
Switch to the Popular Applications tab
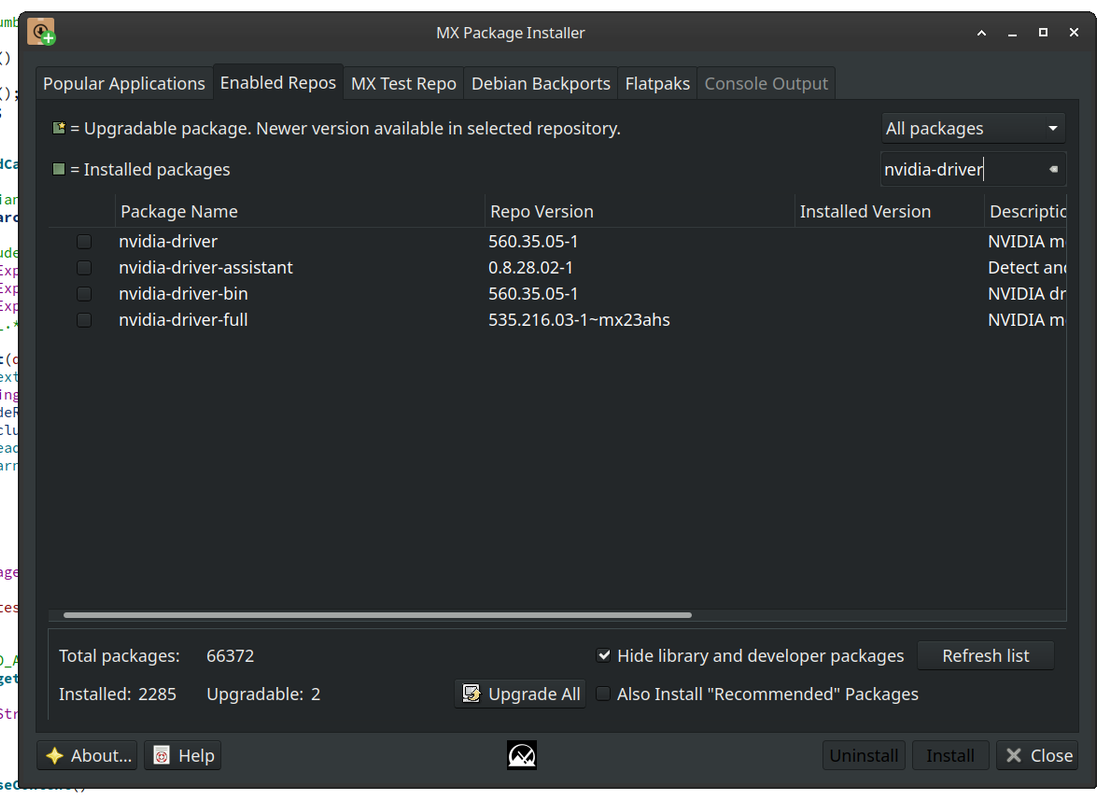click(124, 84)
